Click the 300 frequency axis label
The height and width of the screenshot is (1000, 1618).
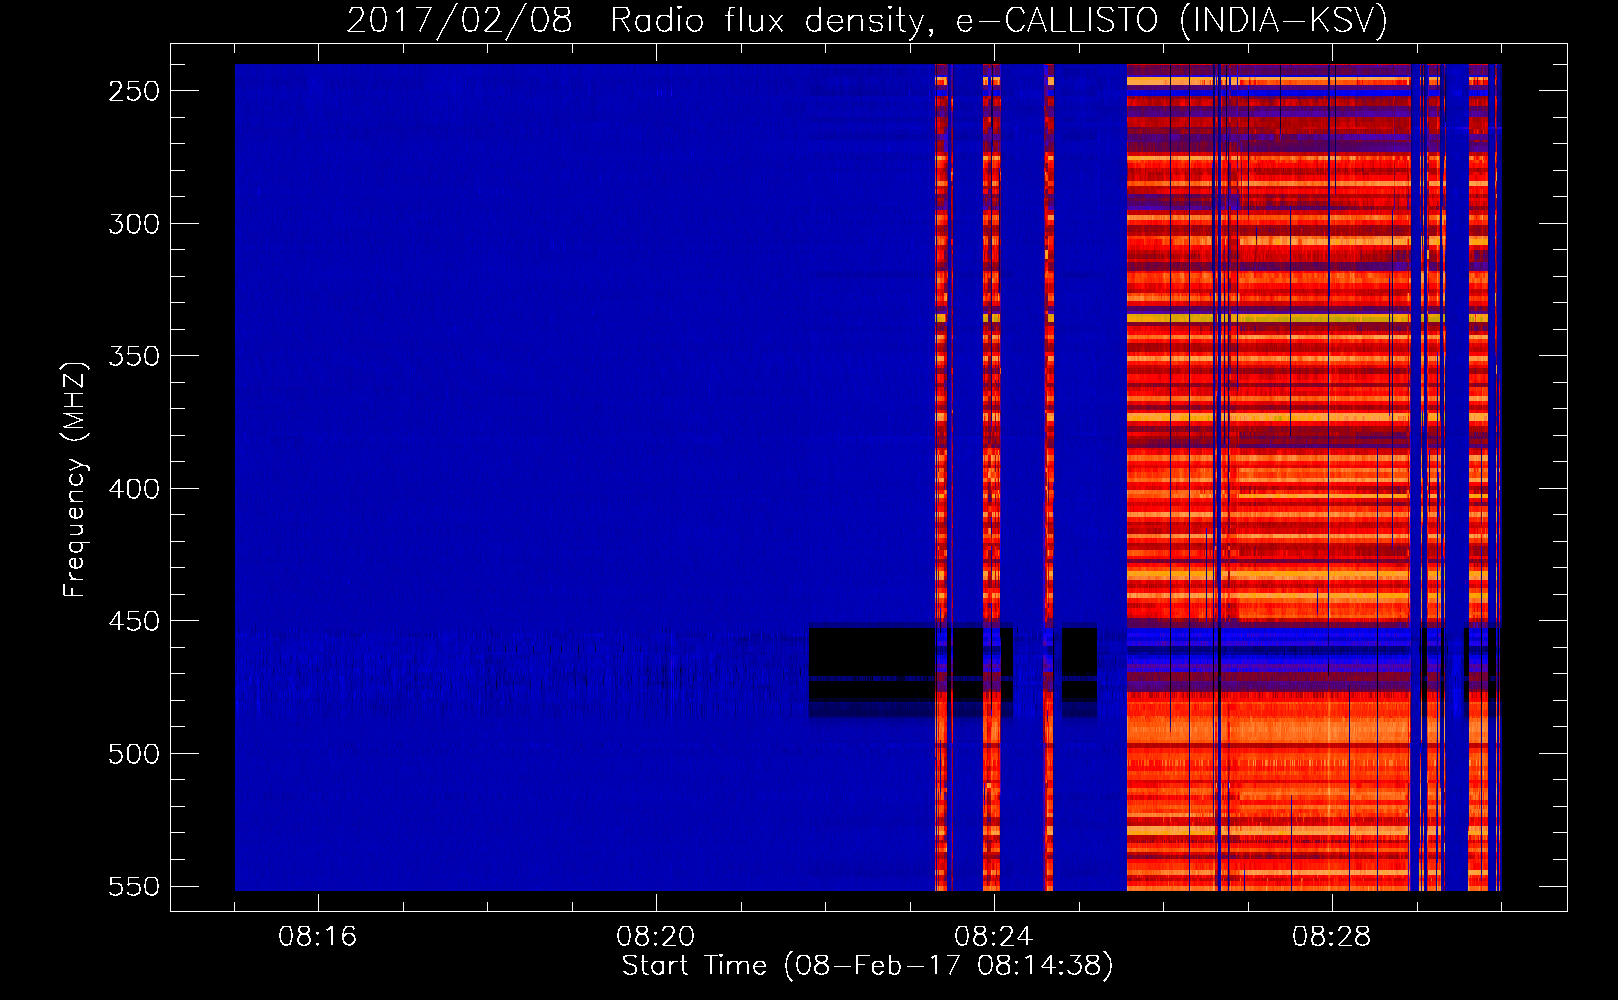click(134, 224)
